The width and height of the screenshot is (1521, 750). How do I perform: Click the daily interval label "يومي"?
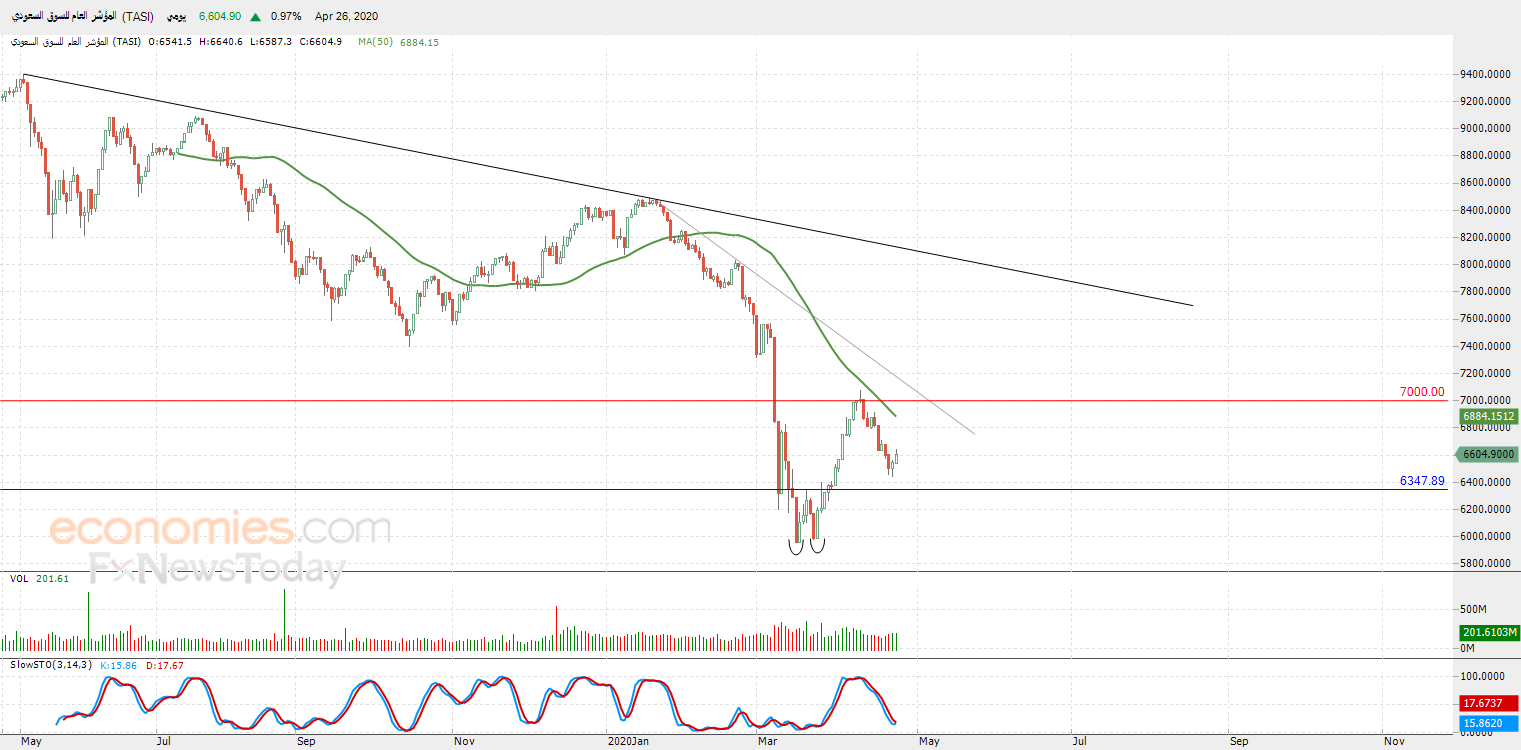pos(176,17)
